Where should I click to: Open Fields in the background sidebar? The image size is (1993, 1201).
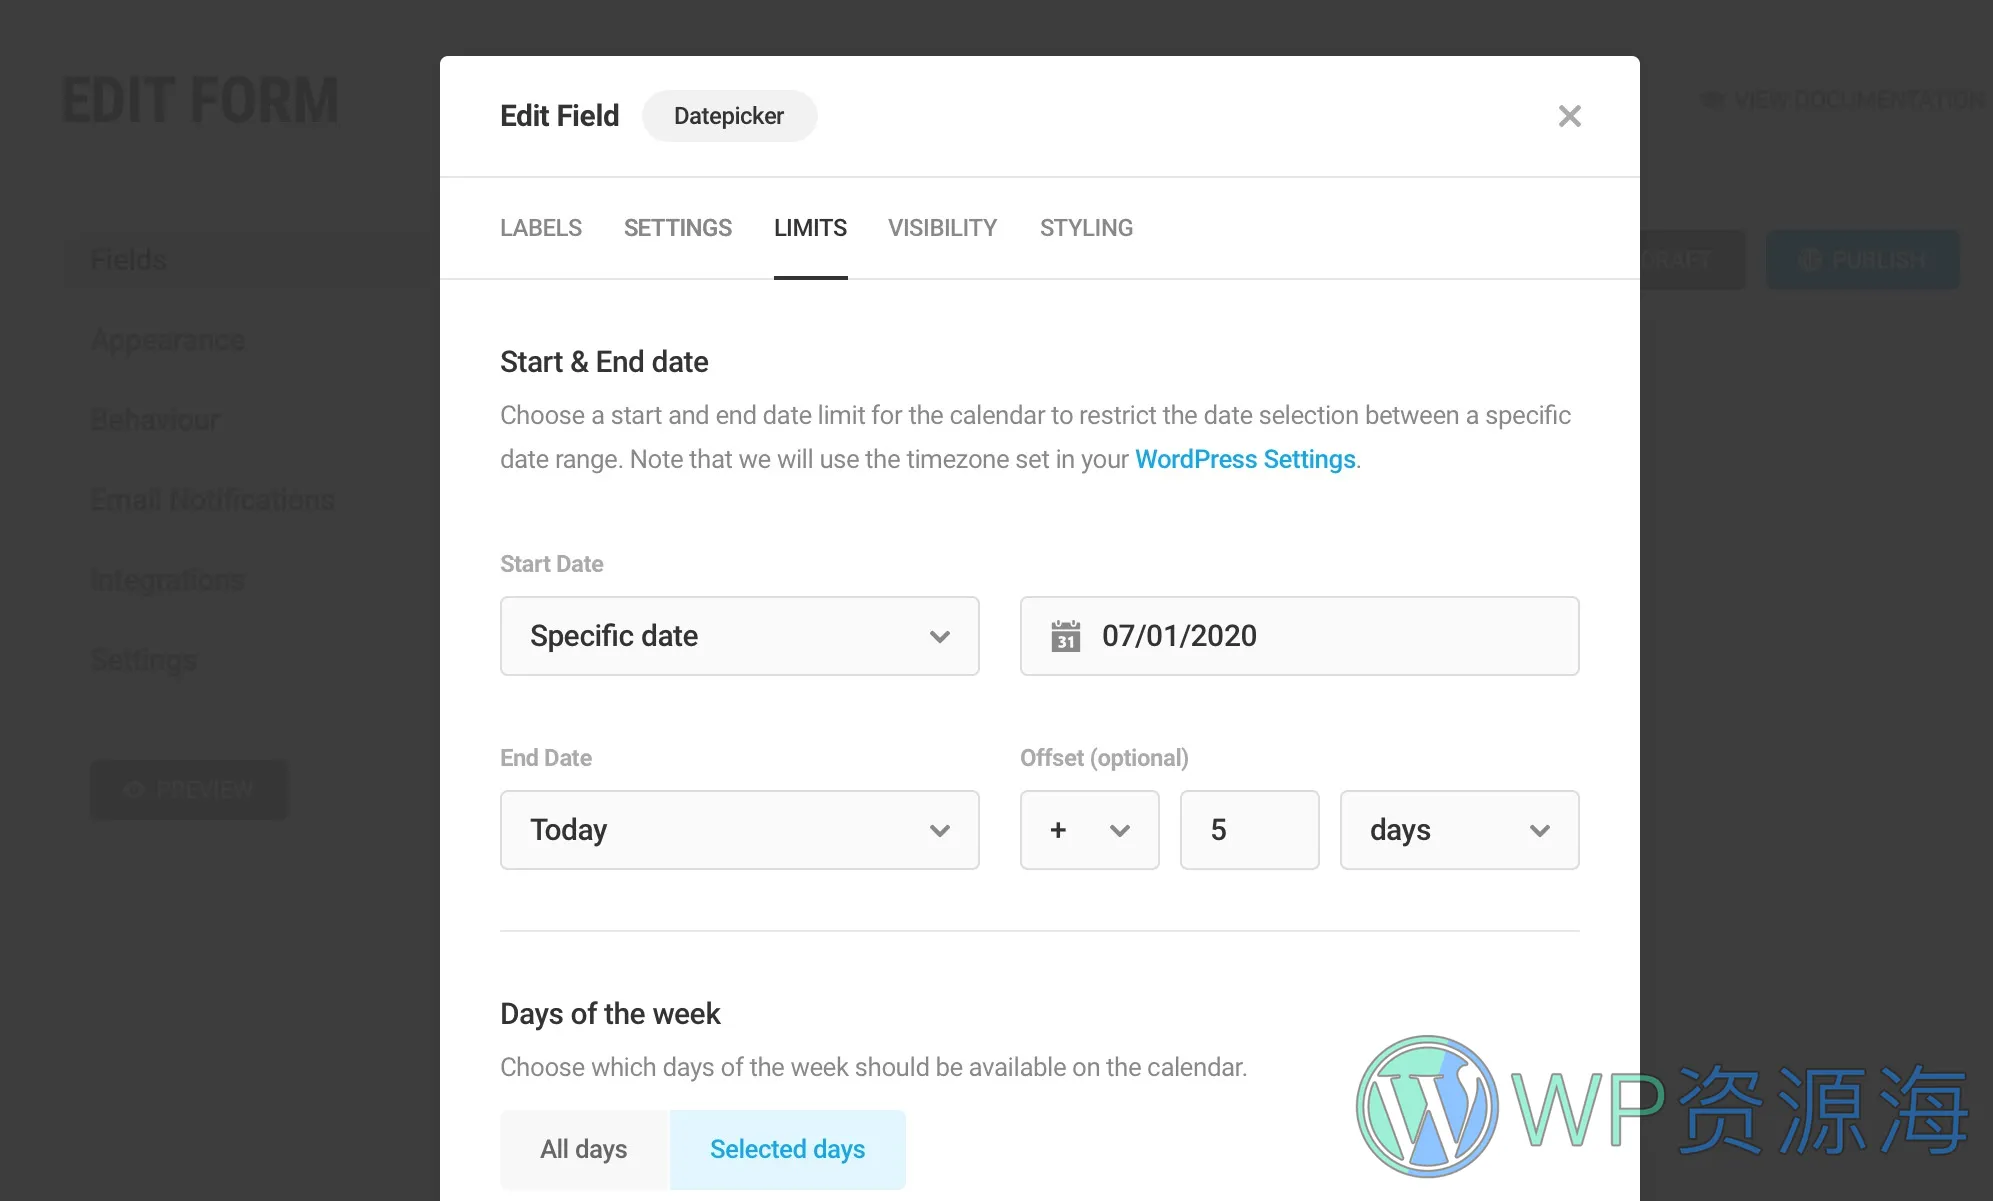(128, 260)
